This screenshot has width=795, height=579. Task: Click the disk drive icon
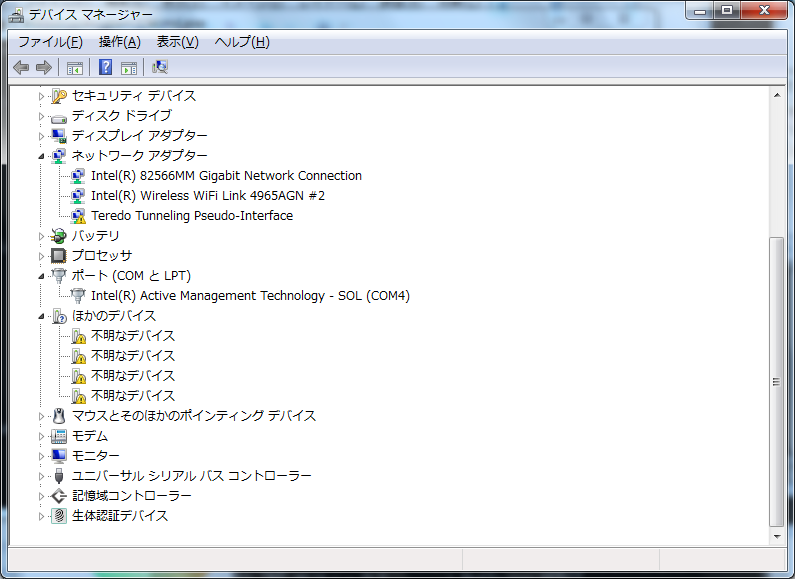(59, 118)
